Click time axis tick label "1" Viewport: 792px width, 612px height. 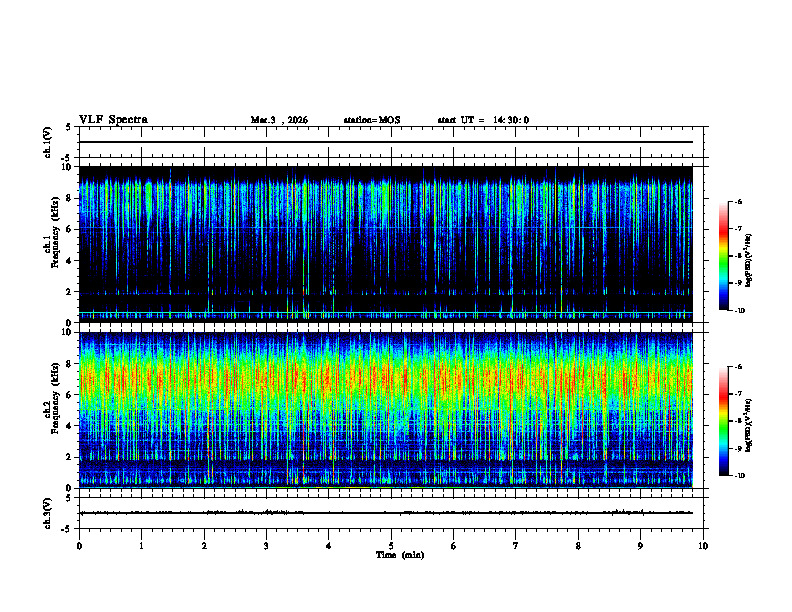(141, 546)
